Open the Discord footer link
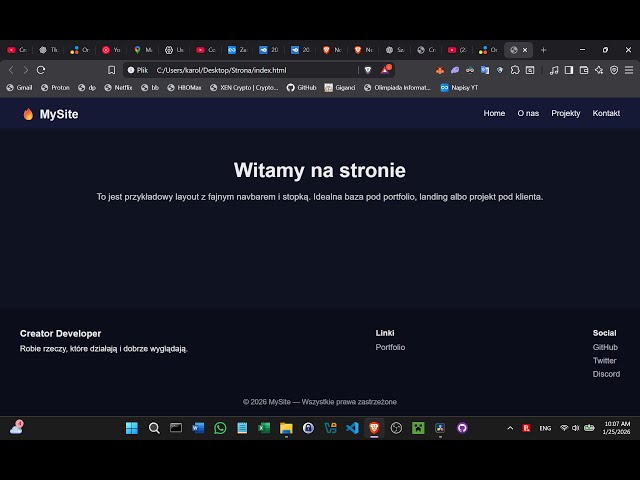This screenshot has height=480, width=640. [x=606, y=374]
